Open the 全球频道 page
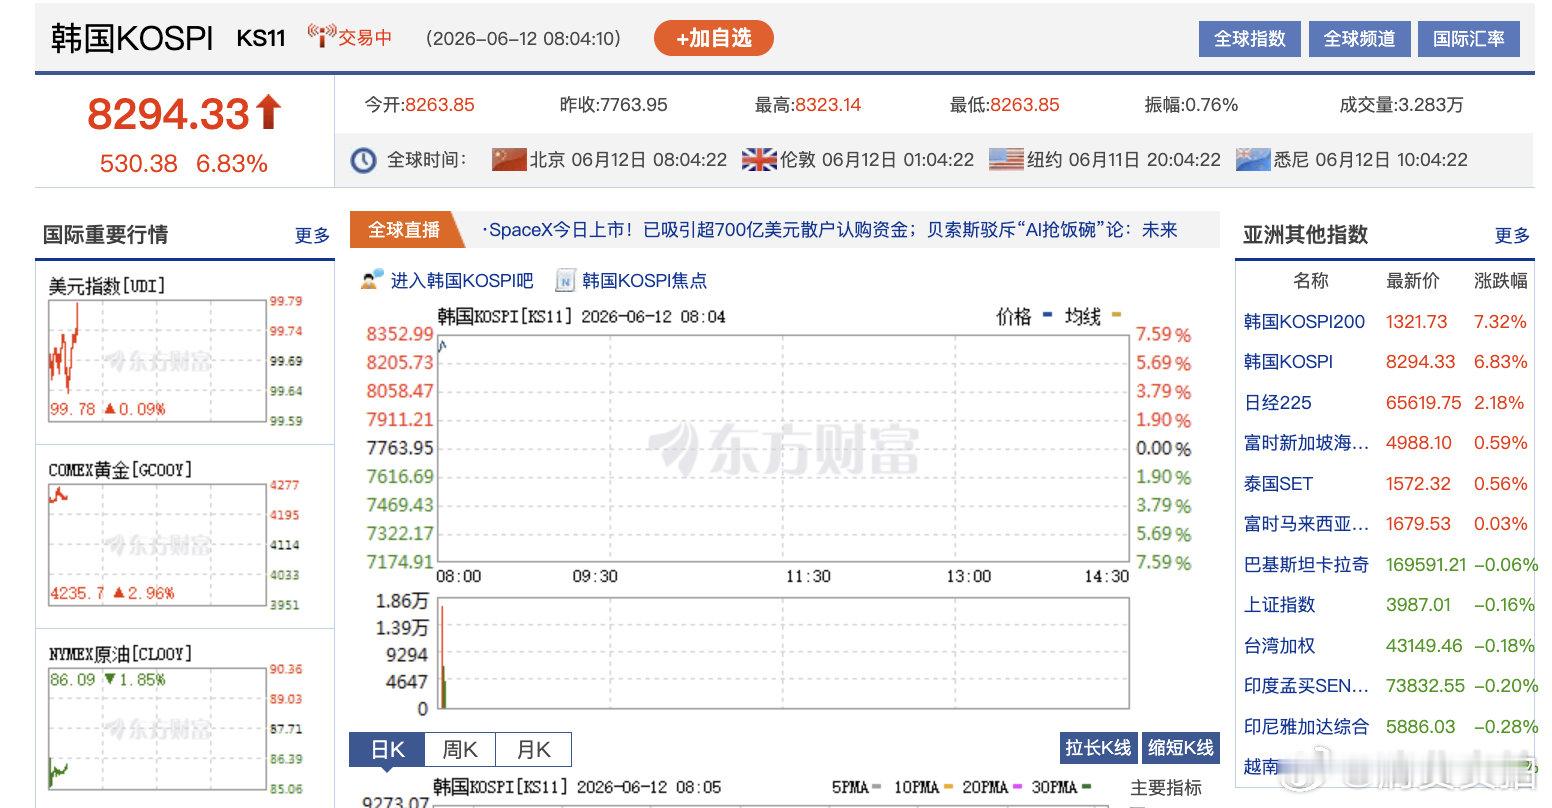This screenshot has width=1552, height=808. point(1359,39)
